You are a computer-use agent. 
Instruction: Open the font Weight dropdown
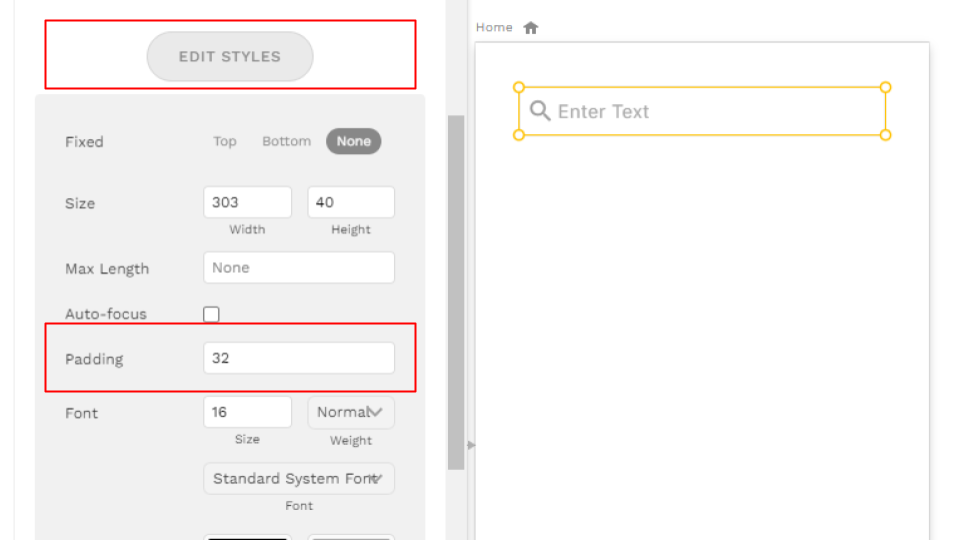pos(351,412)
